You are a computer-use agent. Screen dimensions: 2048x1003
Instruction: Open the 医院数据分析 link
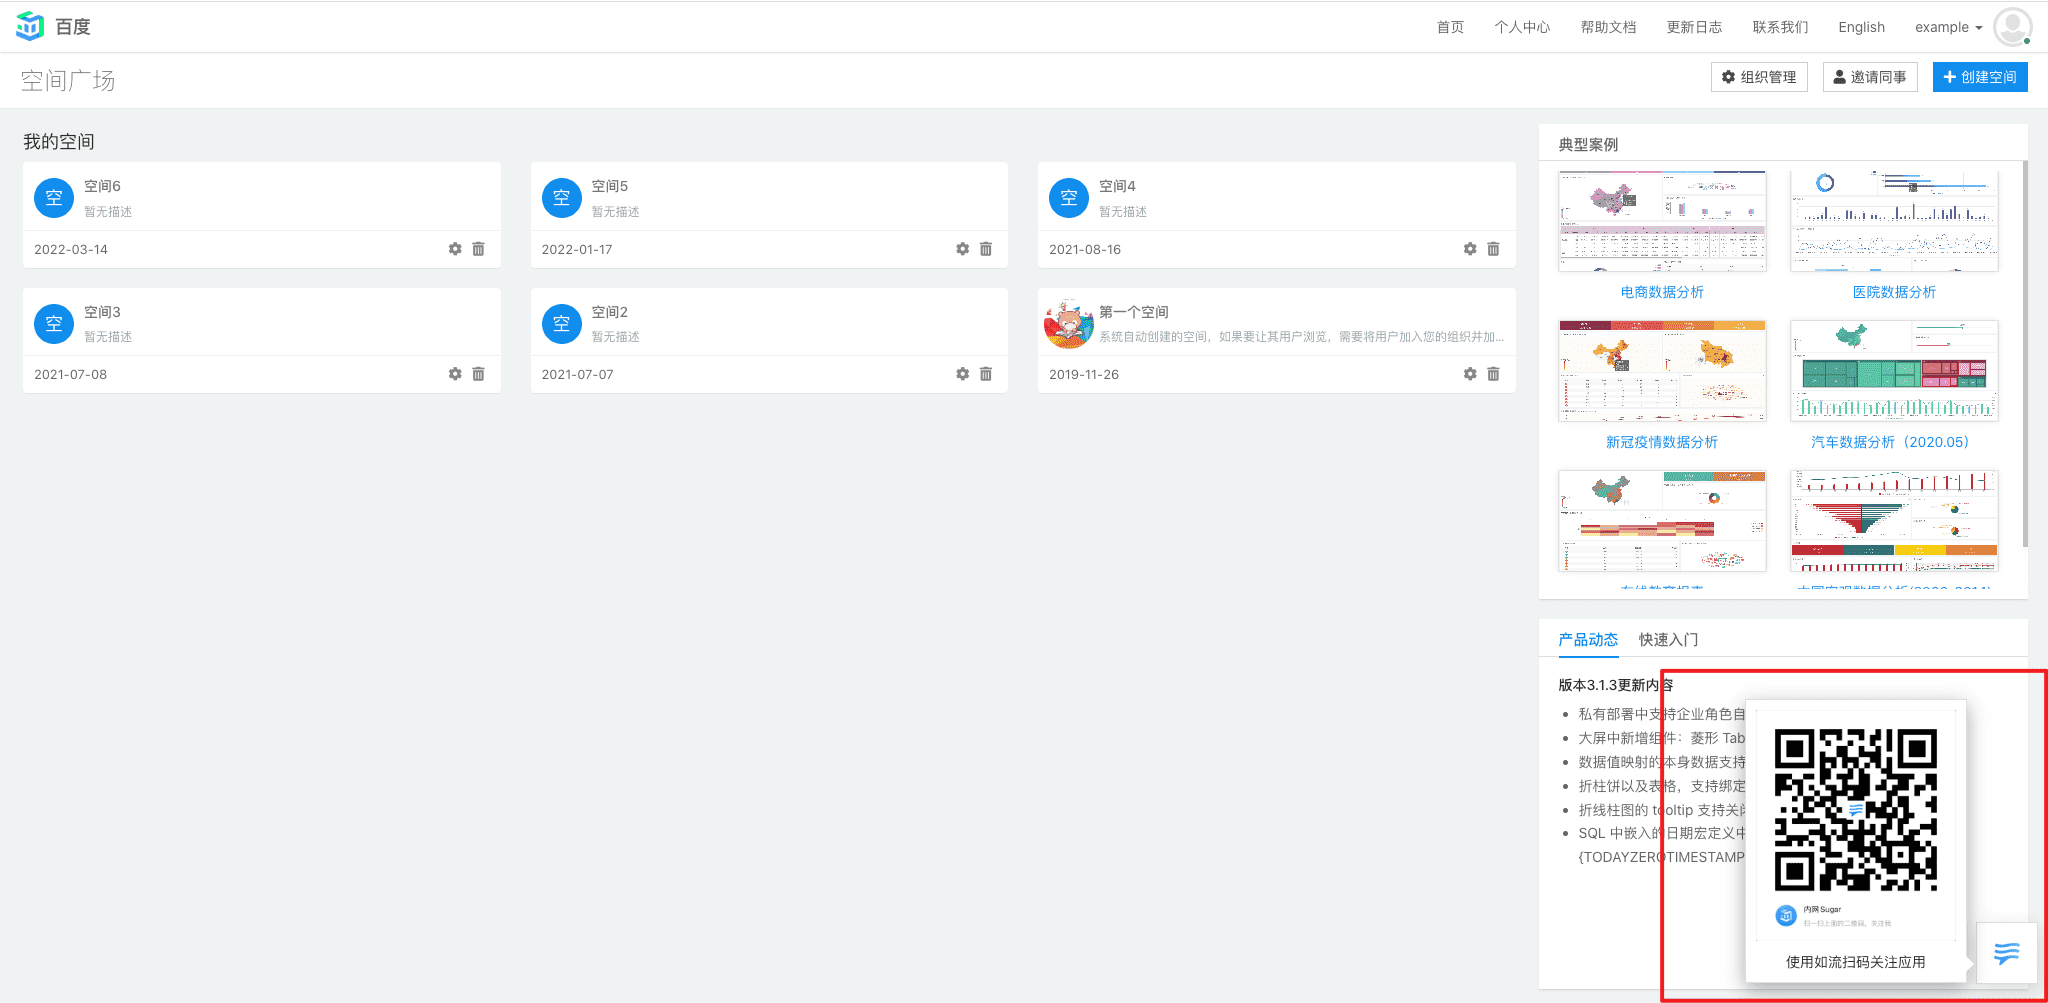tap(1894, 292)
